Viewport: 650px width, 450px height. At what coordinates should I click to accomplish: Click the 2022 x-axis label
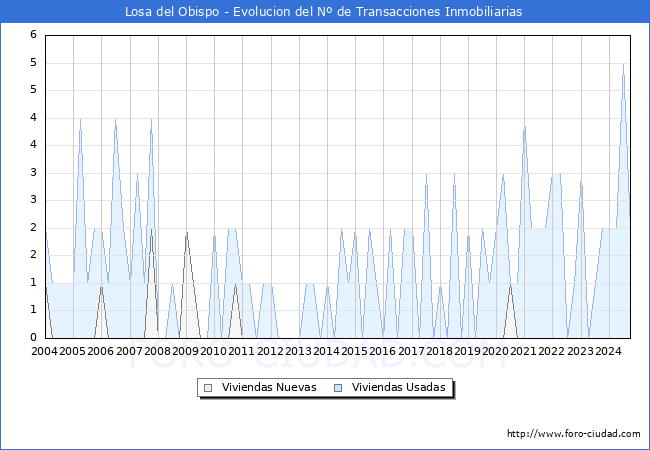click(552, 351)
